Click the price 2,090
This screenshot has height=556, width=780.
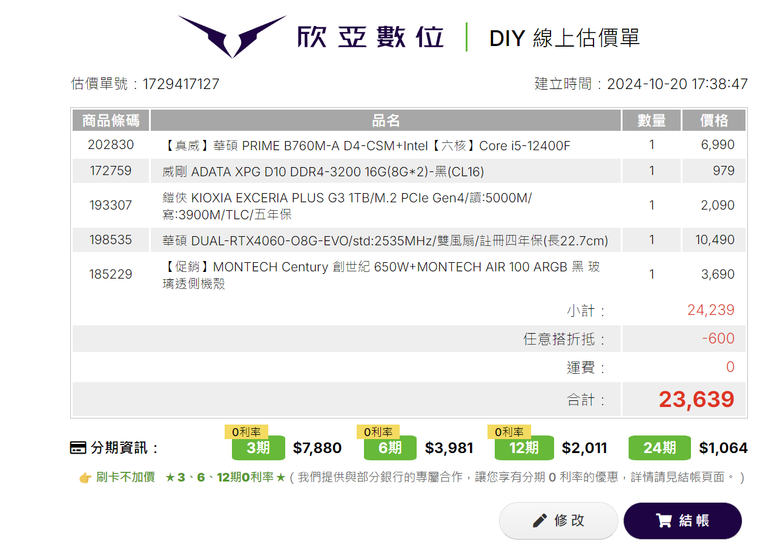pyautogui.click(x=717, y=205)
